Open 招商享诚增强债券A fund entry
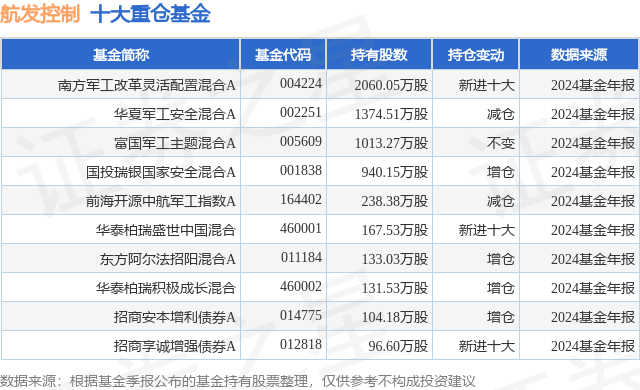 click(x=175, y=346)
